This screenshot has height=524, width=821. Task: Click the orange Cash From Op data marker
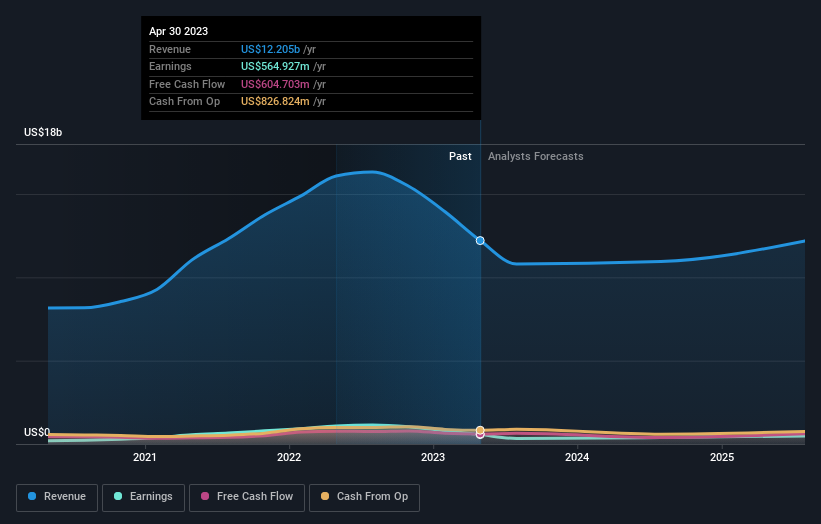tap(480, 430)
